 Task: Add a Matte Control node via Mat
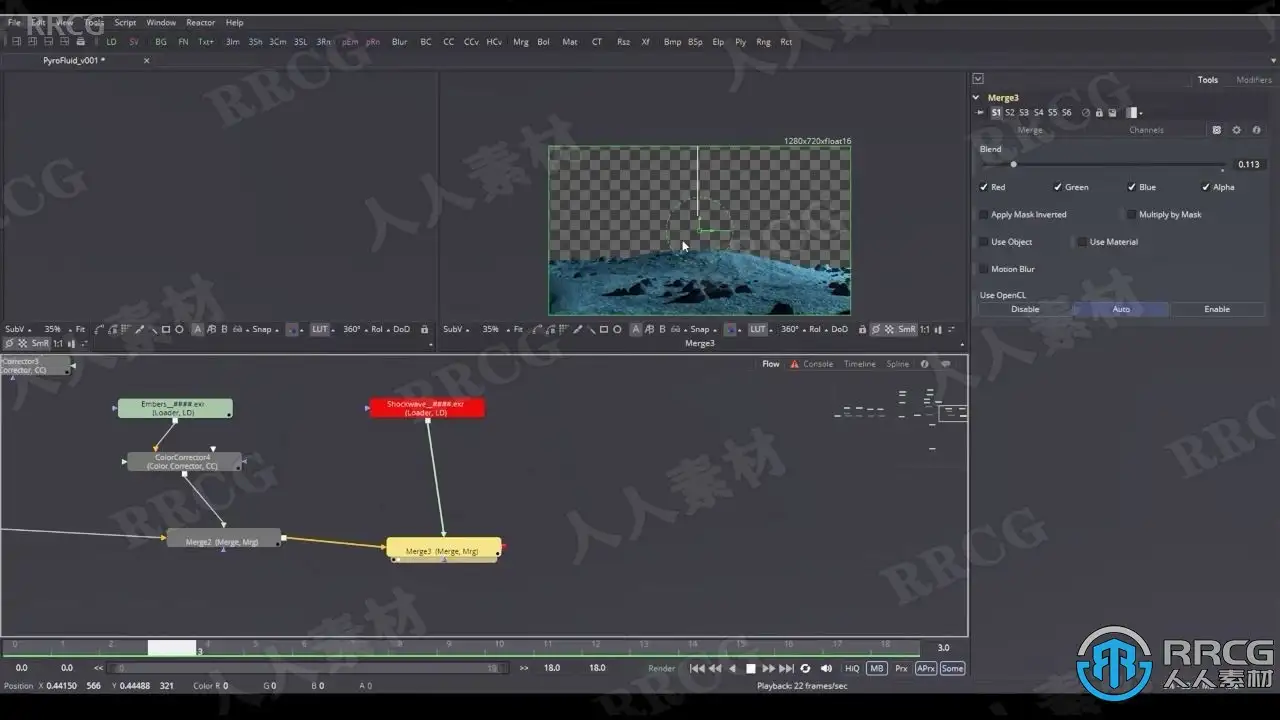[x=570, y=42]
